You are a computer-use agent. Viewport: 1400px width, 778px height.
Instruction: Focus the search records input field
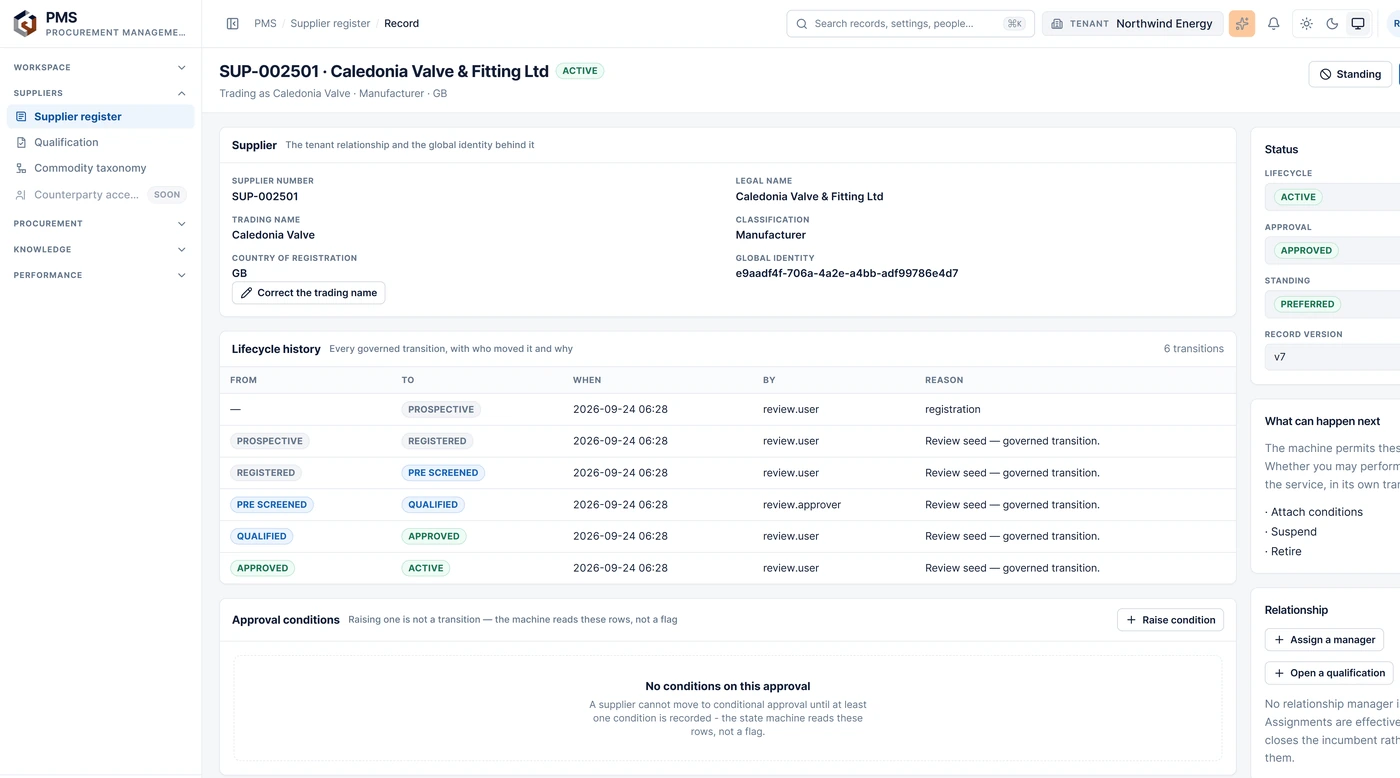(910, 23)
